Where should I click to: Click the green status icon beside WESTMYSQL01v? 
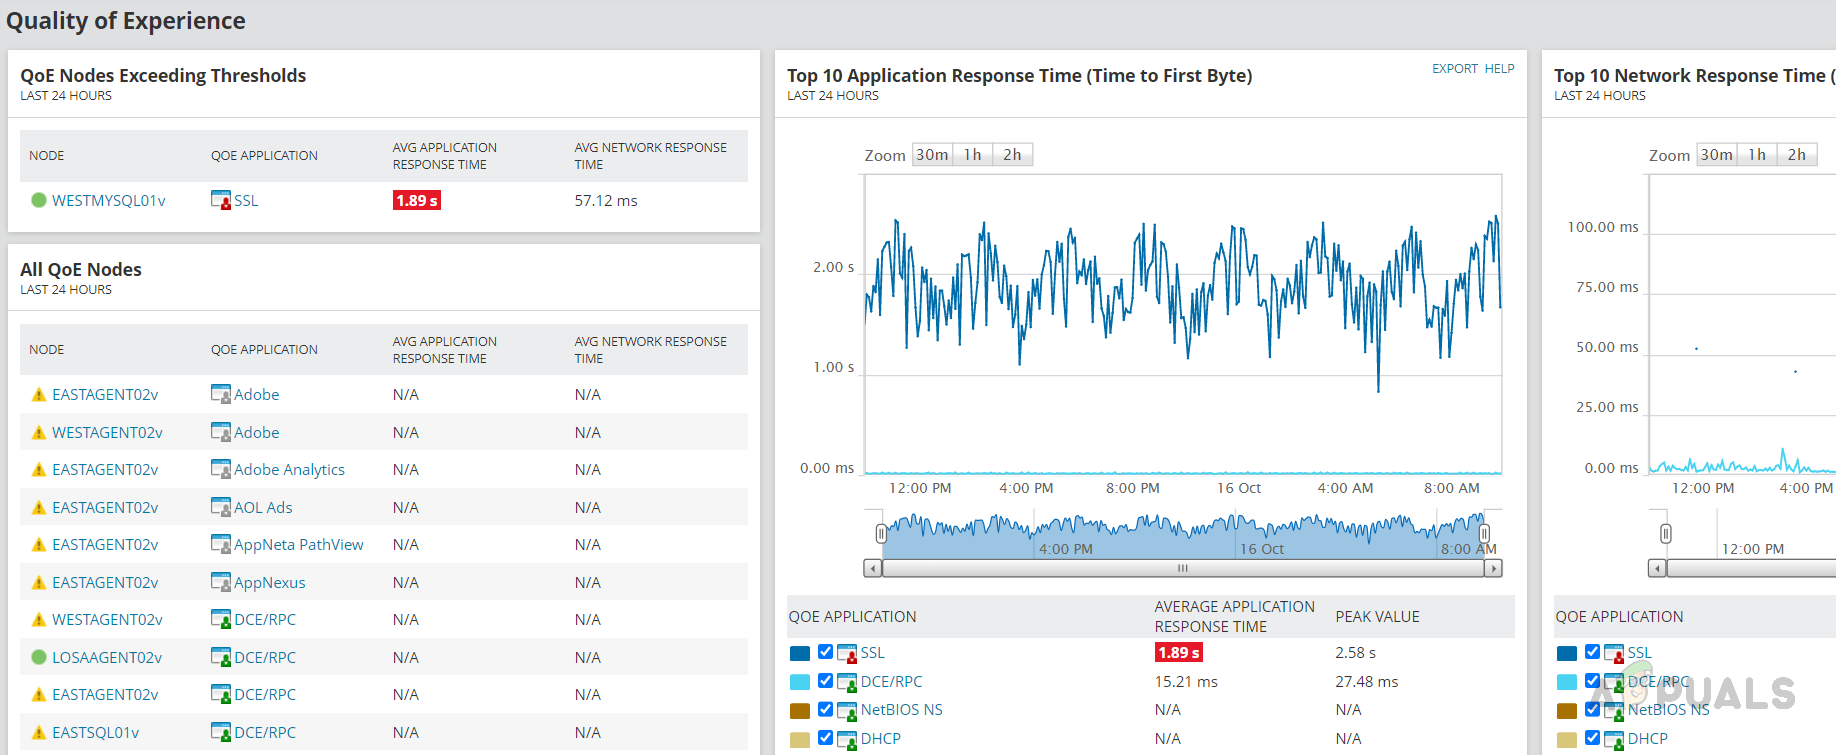(39, 200)
